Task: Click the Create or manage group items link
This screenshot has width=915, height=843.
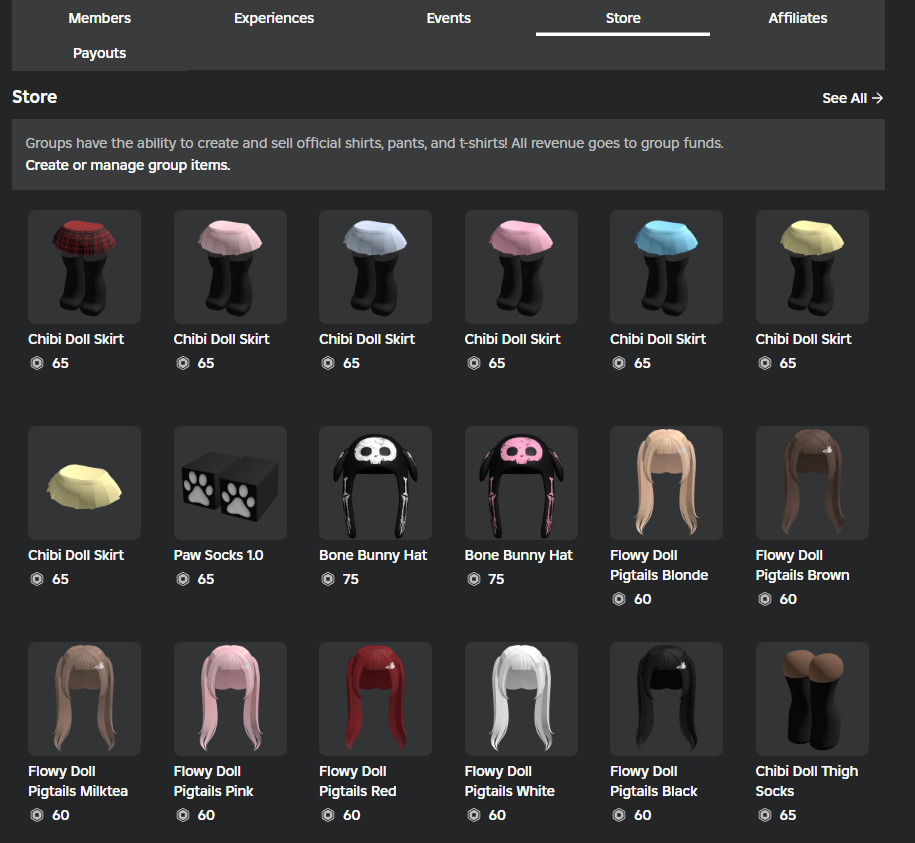Action: [x=127, y=165]
